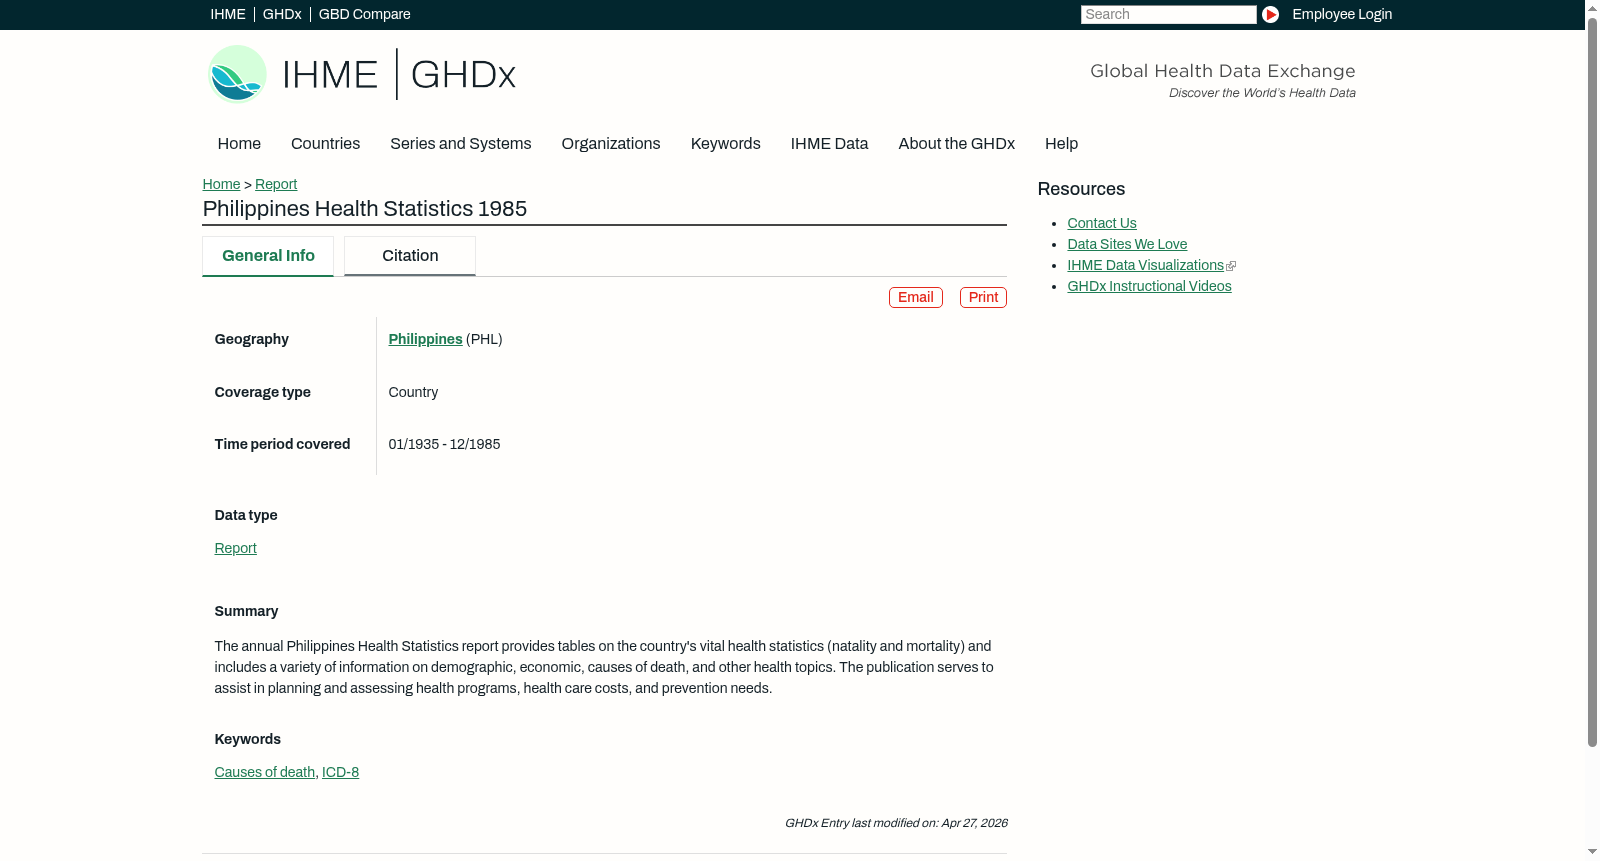Viewport: 1600px width, 861px height.
Task: Select the General Info tab
Action: [268, 256]
